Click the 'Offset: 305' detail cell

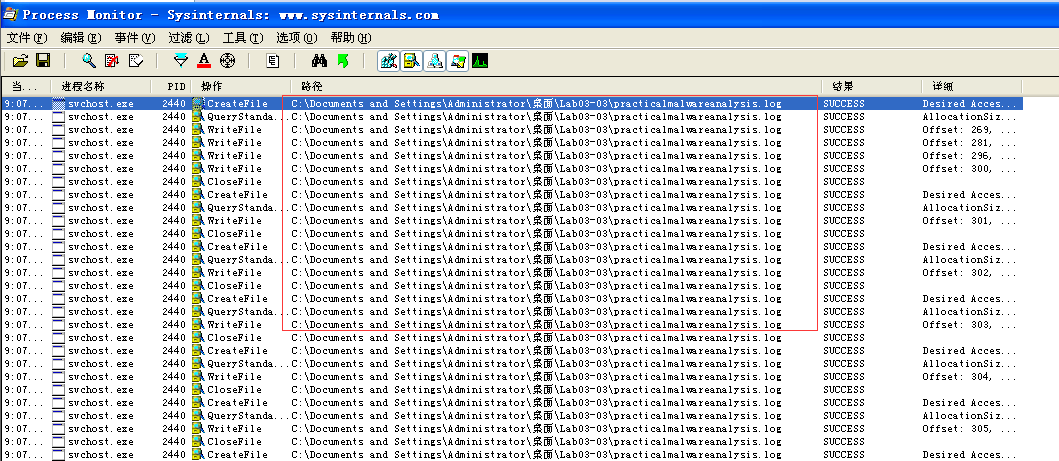pos(969,429)
